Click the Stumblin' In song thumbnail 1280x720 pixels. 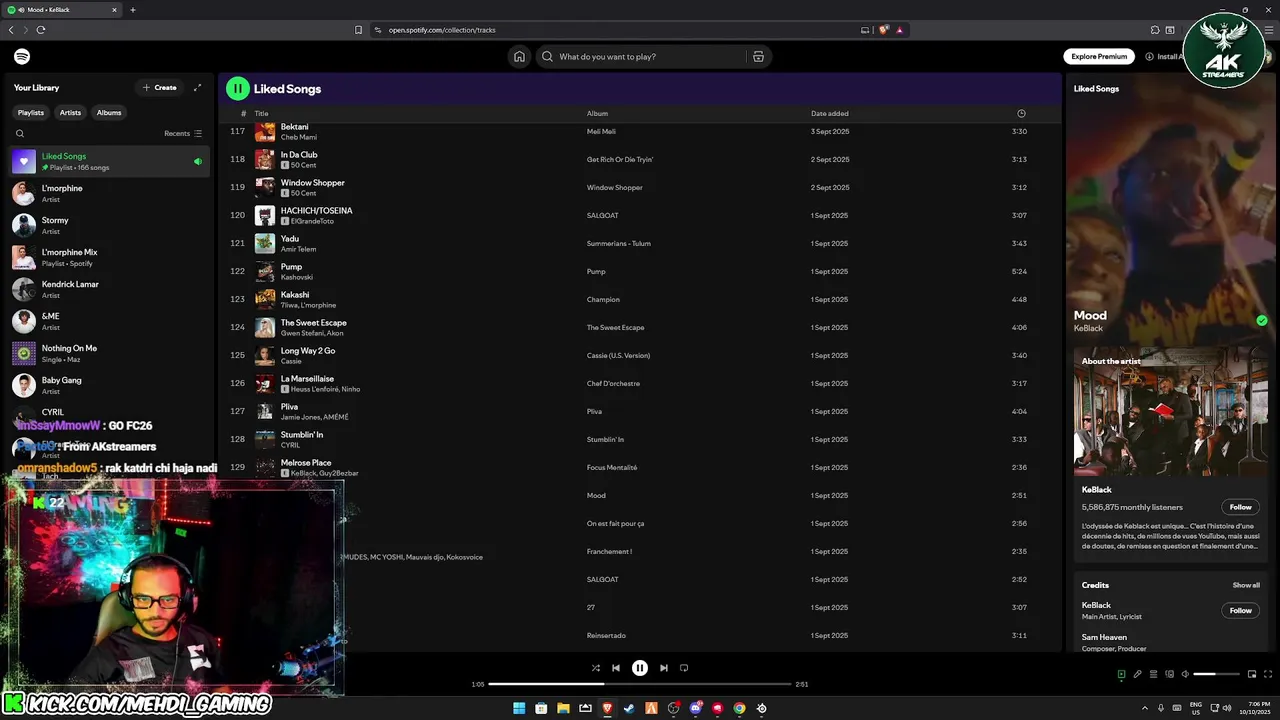click(x=265, y=439)
